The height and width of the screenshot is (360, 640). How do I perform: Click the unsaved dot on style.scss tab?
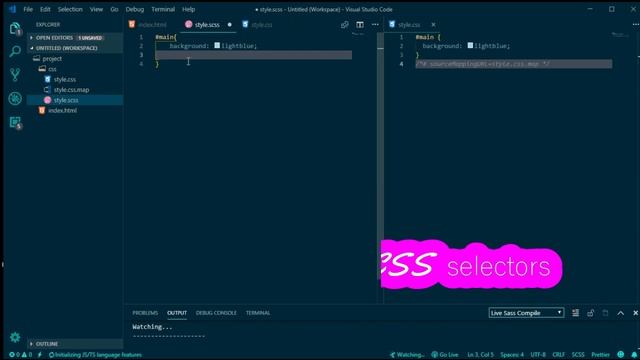[229, 25]
